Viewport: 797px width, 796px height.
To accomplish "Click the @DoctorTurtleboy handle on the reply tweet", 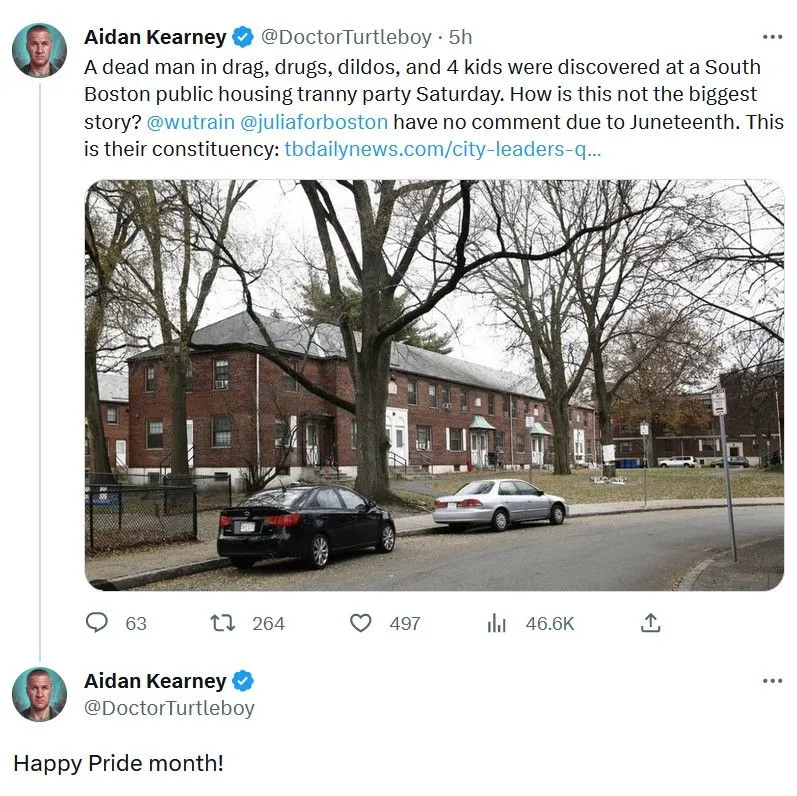I will coord(169,708).
